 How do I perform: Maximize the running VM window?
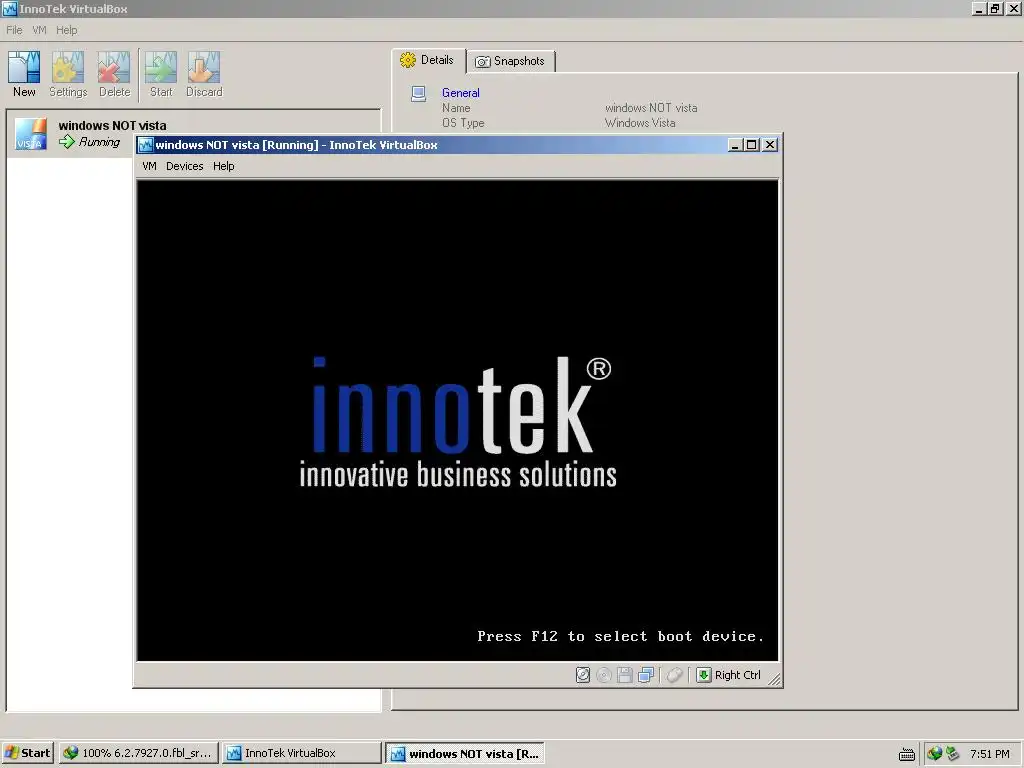[752, 145]
